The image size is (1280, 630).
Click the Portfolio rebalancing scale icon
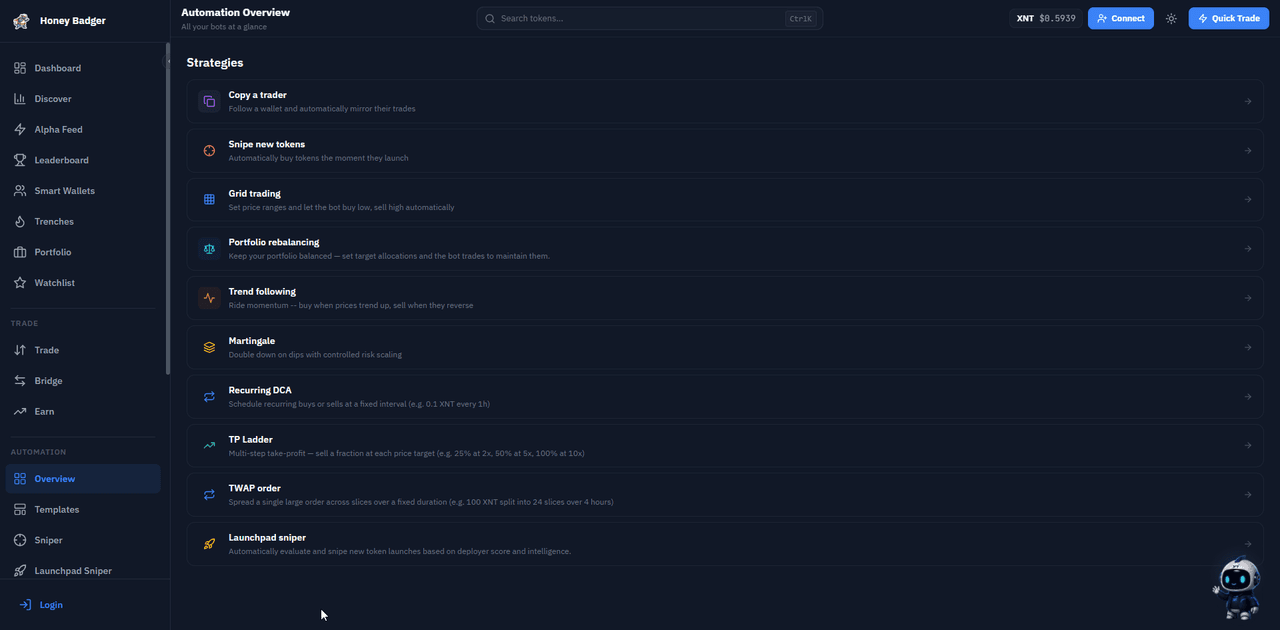[x=209, y=249]
